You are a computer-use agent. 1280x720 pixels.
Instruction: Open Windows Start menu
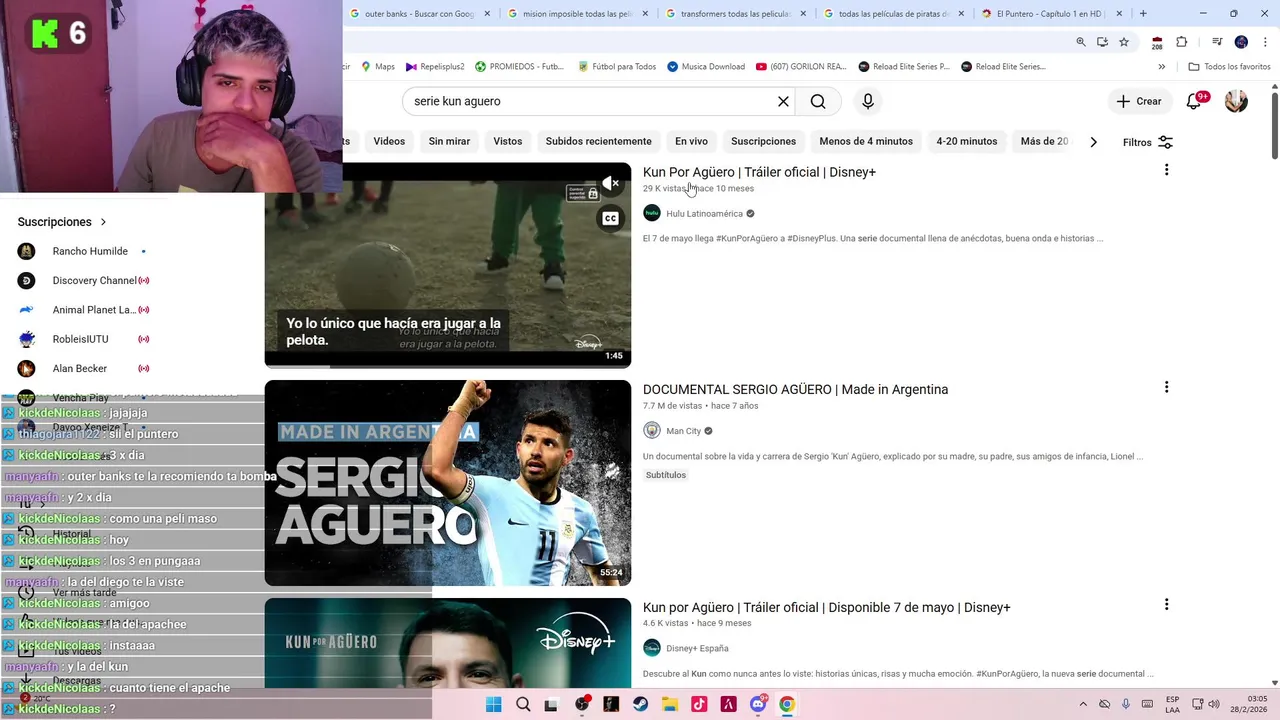[493, 704]
